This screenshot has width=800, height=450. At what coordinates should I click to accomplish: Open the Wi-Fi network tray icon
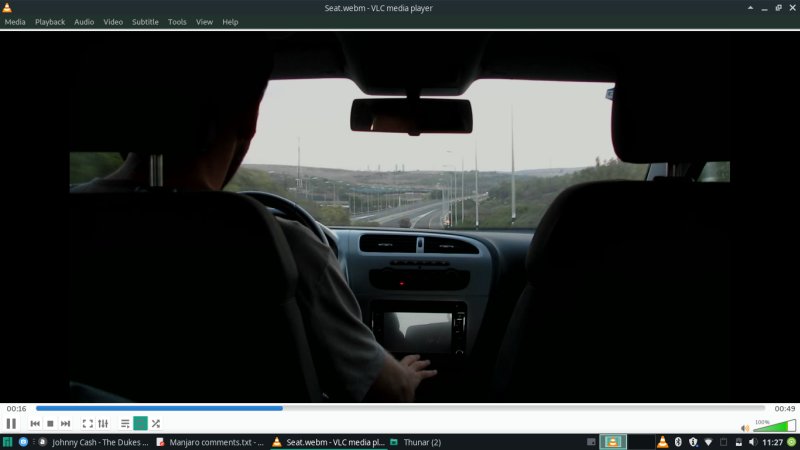(x=708, y=442)
